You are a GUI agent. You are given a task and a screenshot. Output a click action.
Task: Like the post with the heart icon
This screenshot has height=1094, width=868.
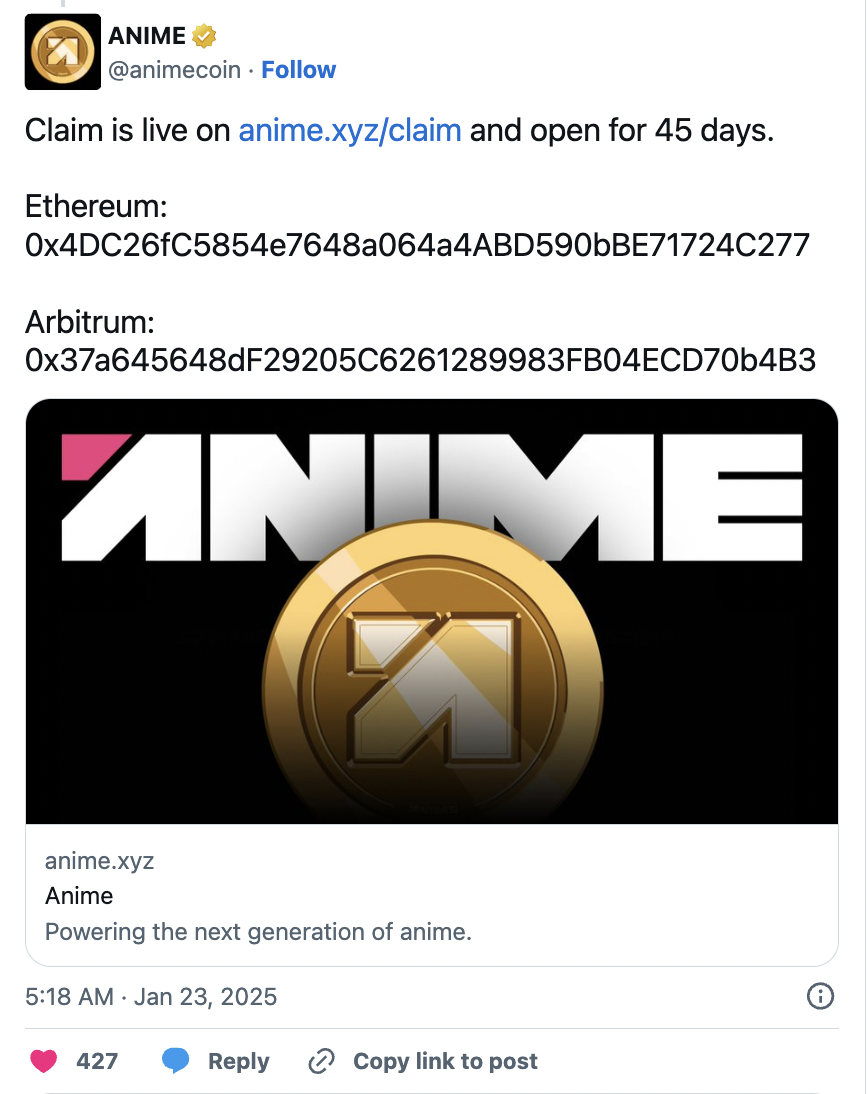pos(43,1061)
